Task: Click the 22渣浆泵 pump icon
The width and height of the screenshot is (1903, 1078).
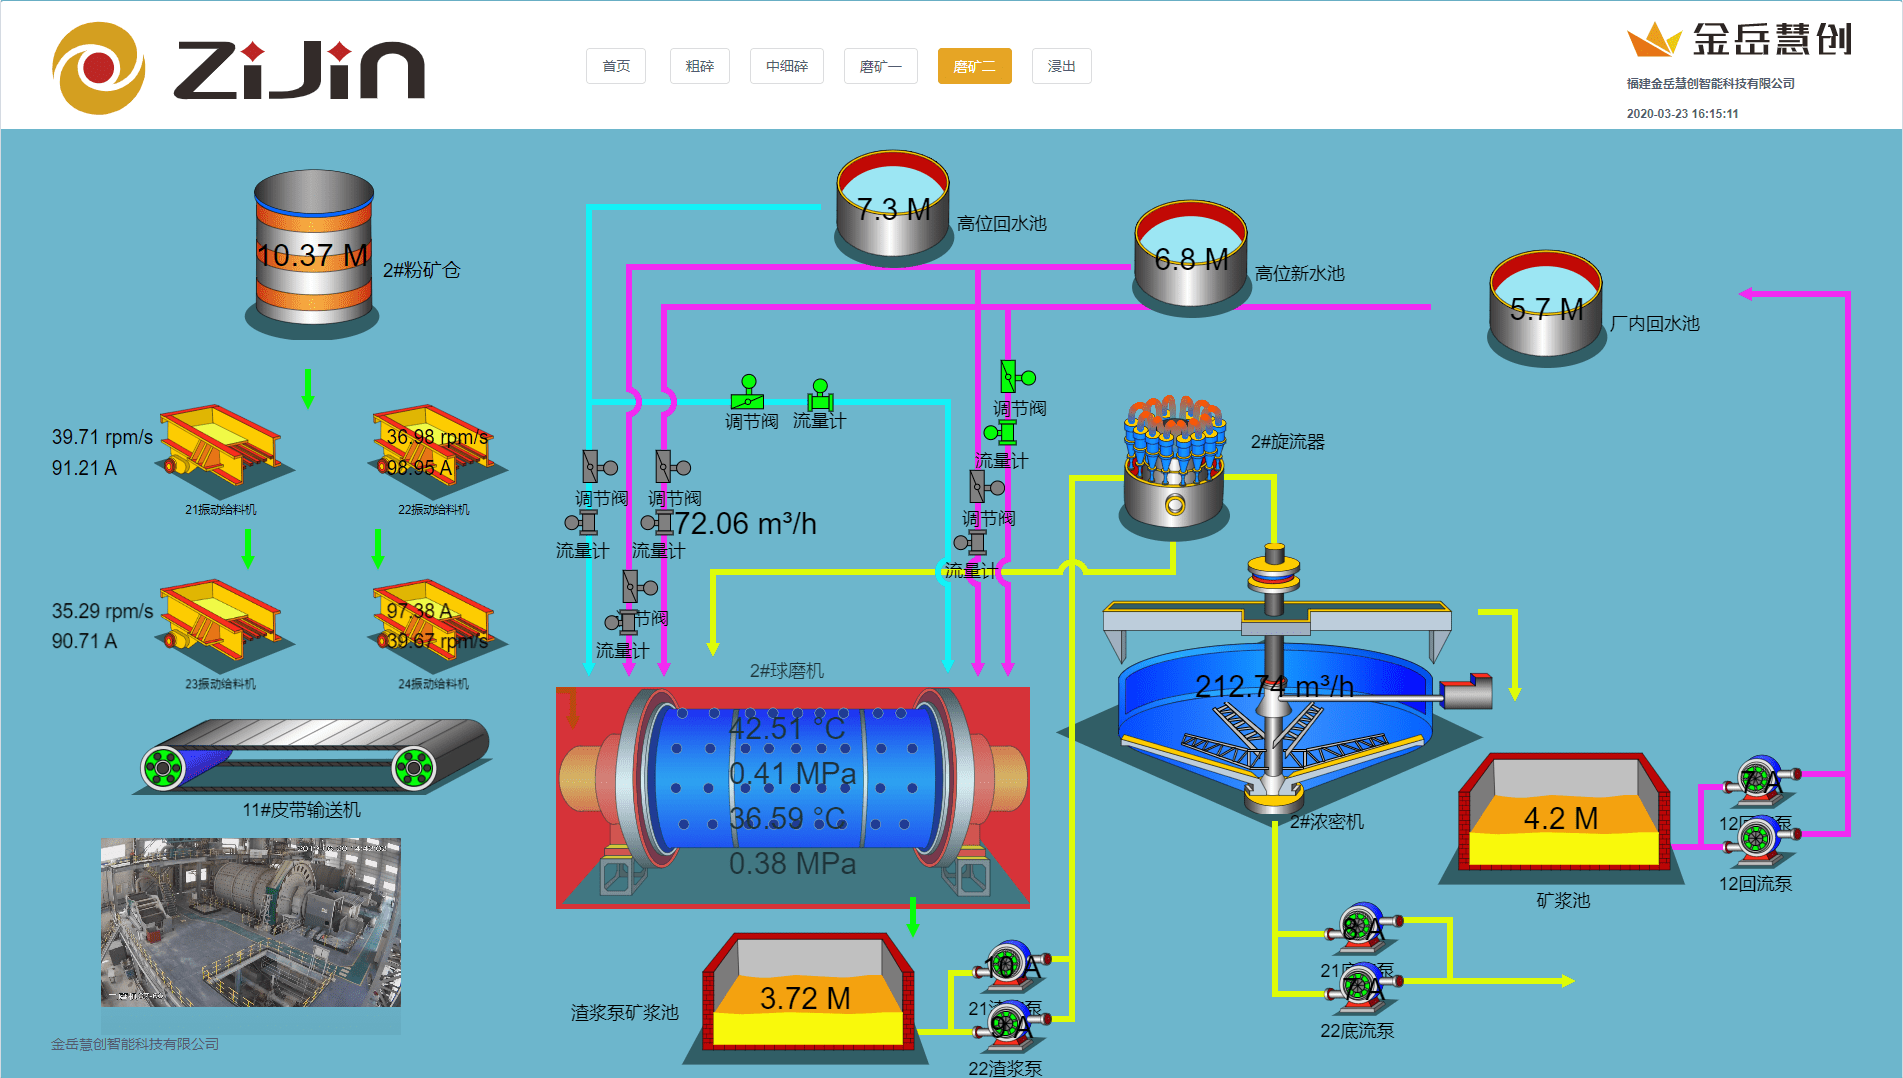Action: (x=1010, y=1024)
